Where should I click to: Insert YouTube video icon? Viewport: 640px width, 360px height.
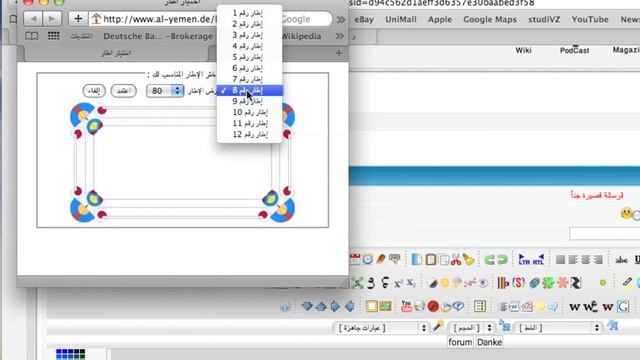(x=406, y=306)
